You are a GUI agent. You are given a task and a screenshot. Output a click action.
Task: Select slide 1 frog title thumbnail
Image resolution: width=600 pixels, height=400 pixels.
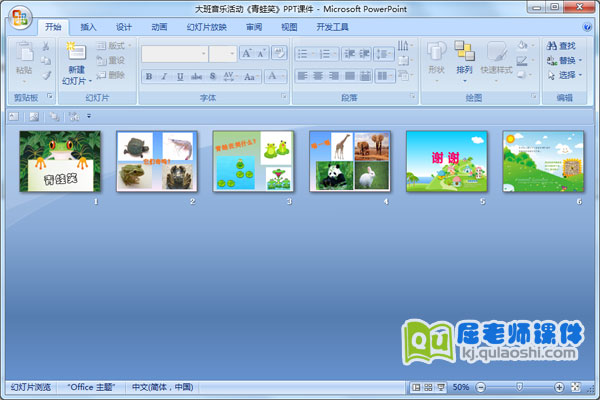[x=60, y=161]
